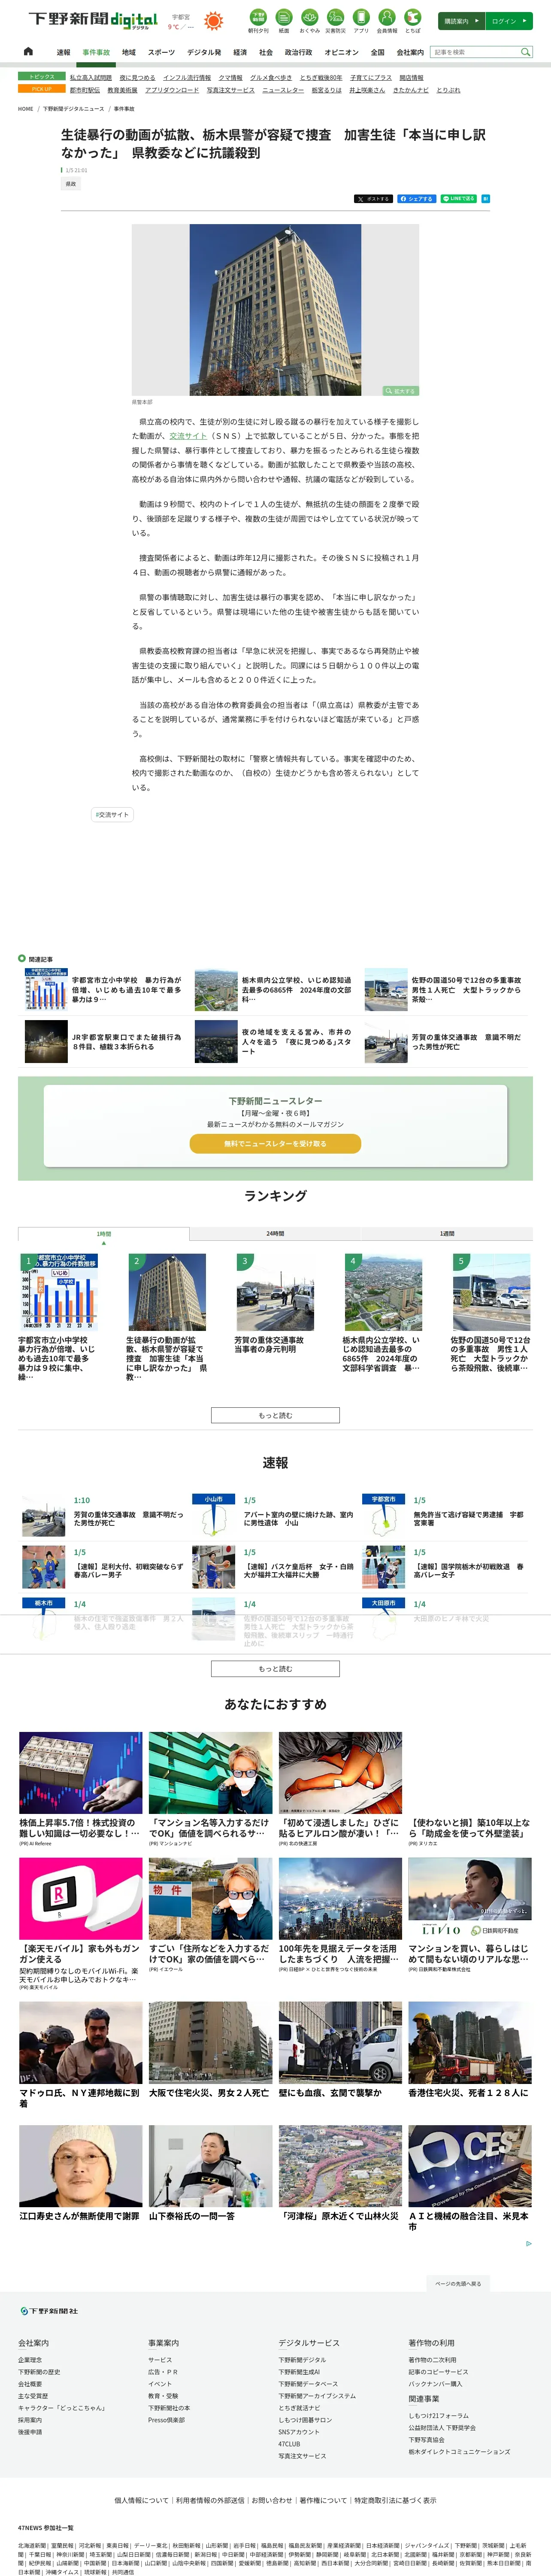Open ranking number 3 article thumbnail
Image resolution: width=551 pixels, height=2576 pixels.
(275, 1292)
